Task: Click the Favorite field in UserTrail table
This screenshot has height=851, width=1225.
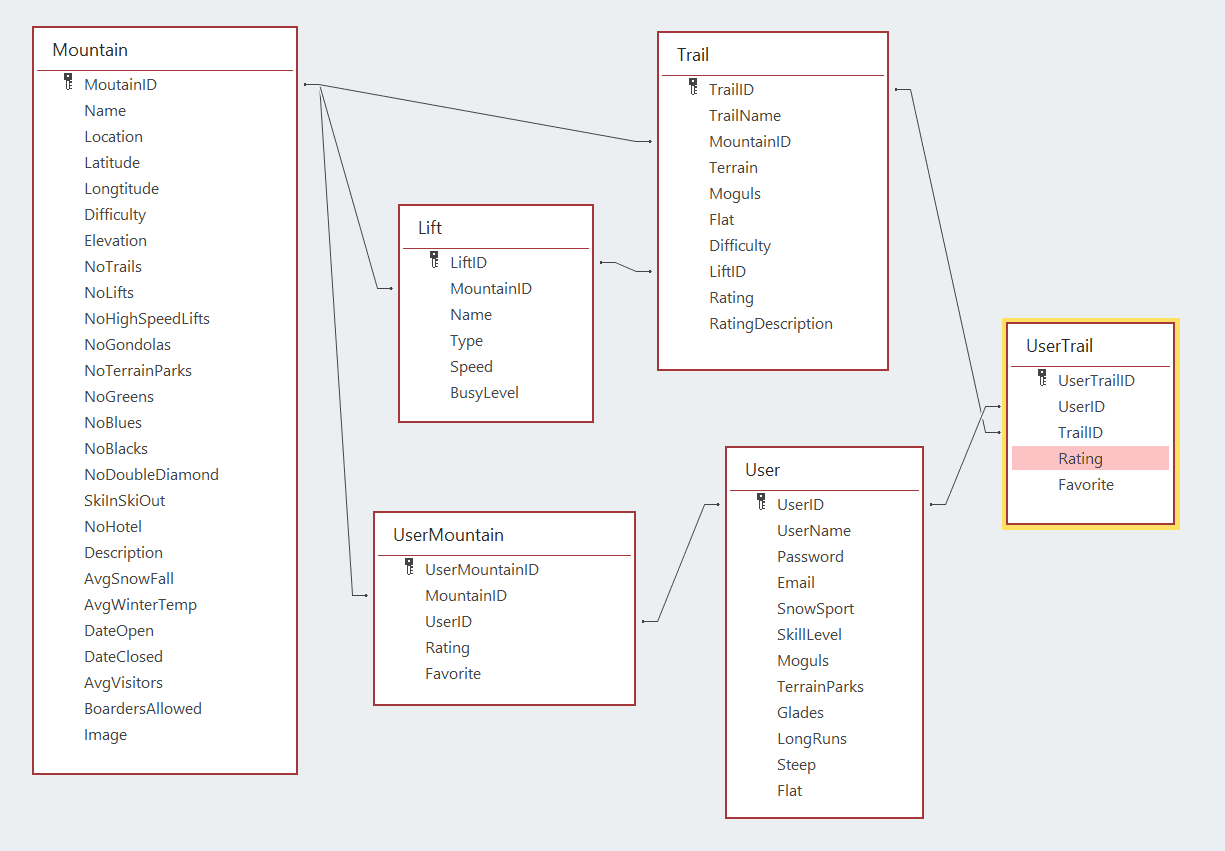Action: coord(1085,485)
